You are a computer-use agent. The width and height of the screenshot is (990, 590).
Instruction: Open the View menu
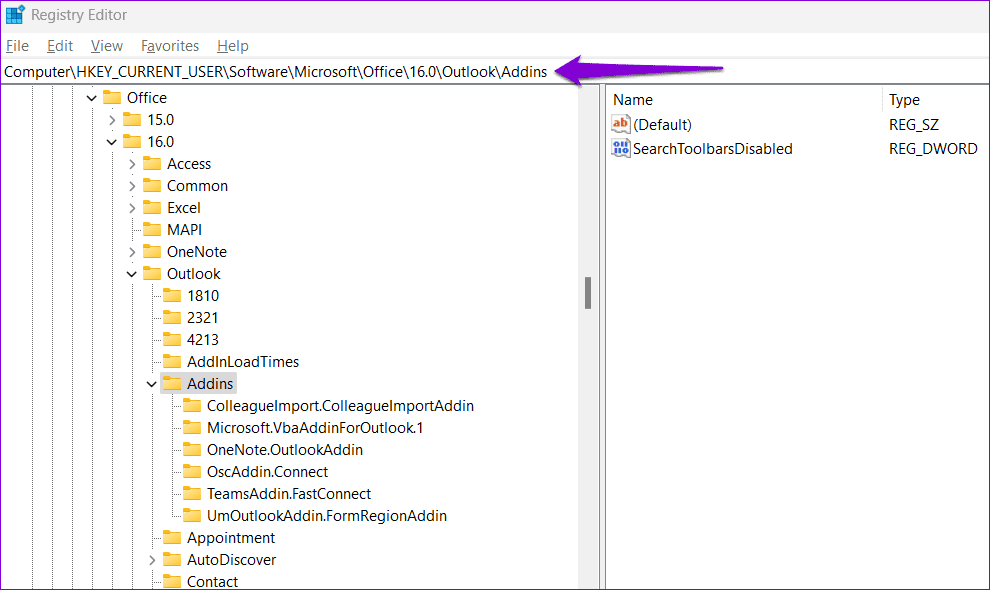107,46
